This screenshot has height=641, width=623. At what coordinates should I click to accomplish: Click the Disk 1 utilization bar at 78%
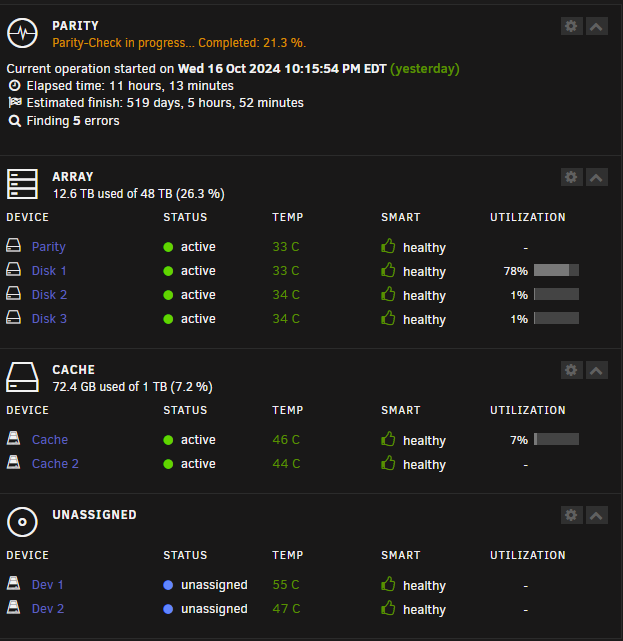point(556,270)
